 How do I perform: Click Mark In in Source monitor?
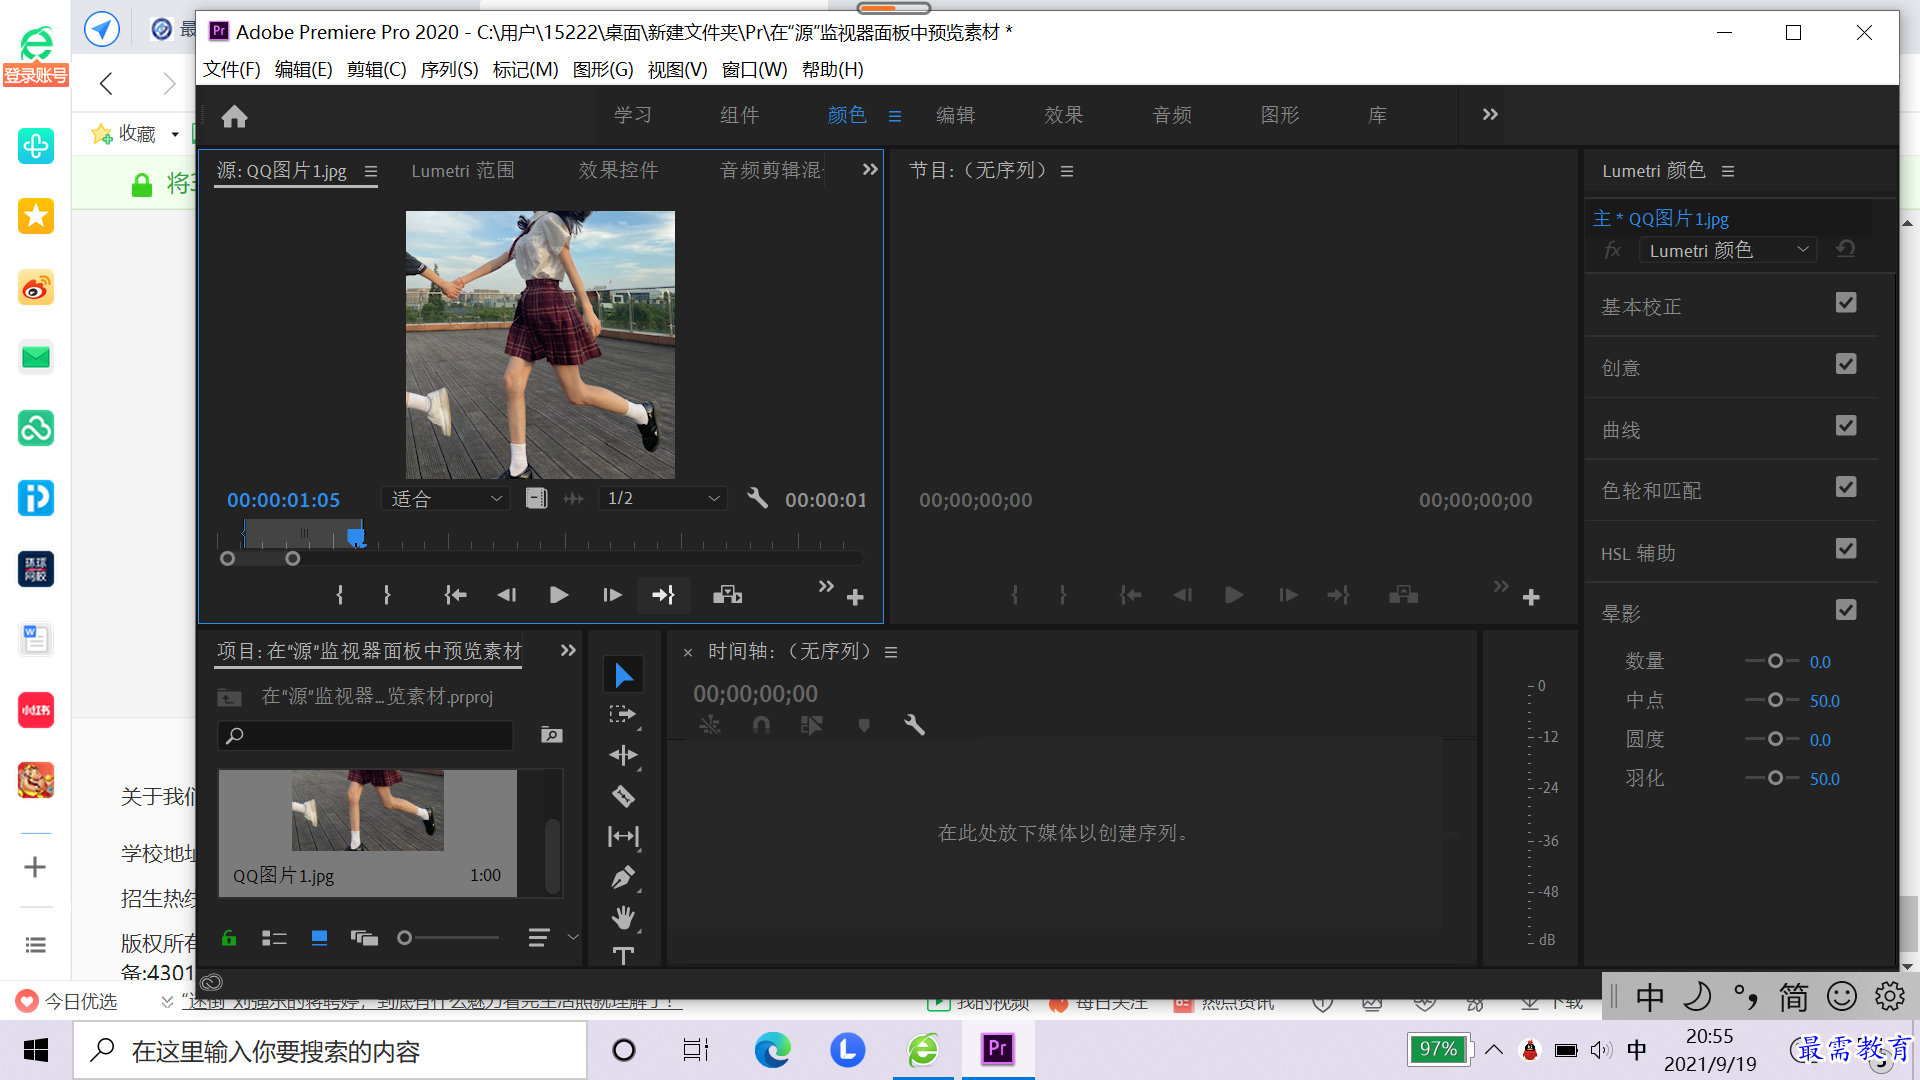pyautogui.click(x=340, y=595)
